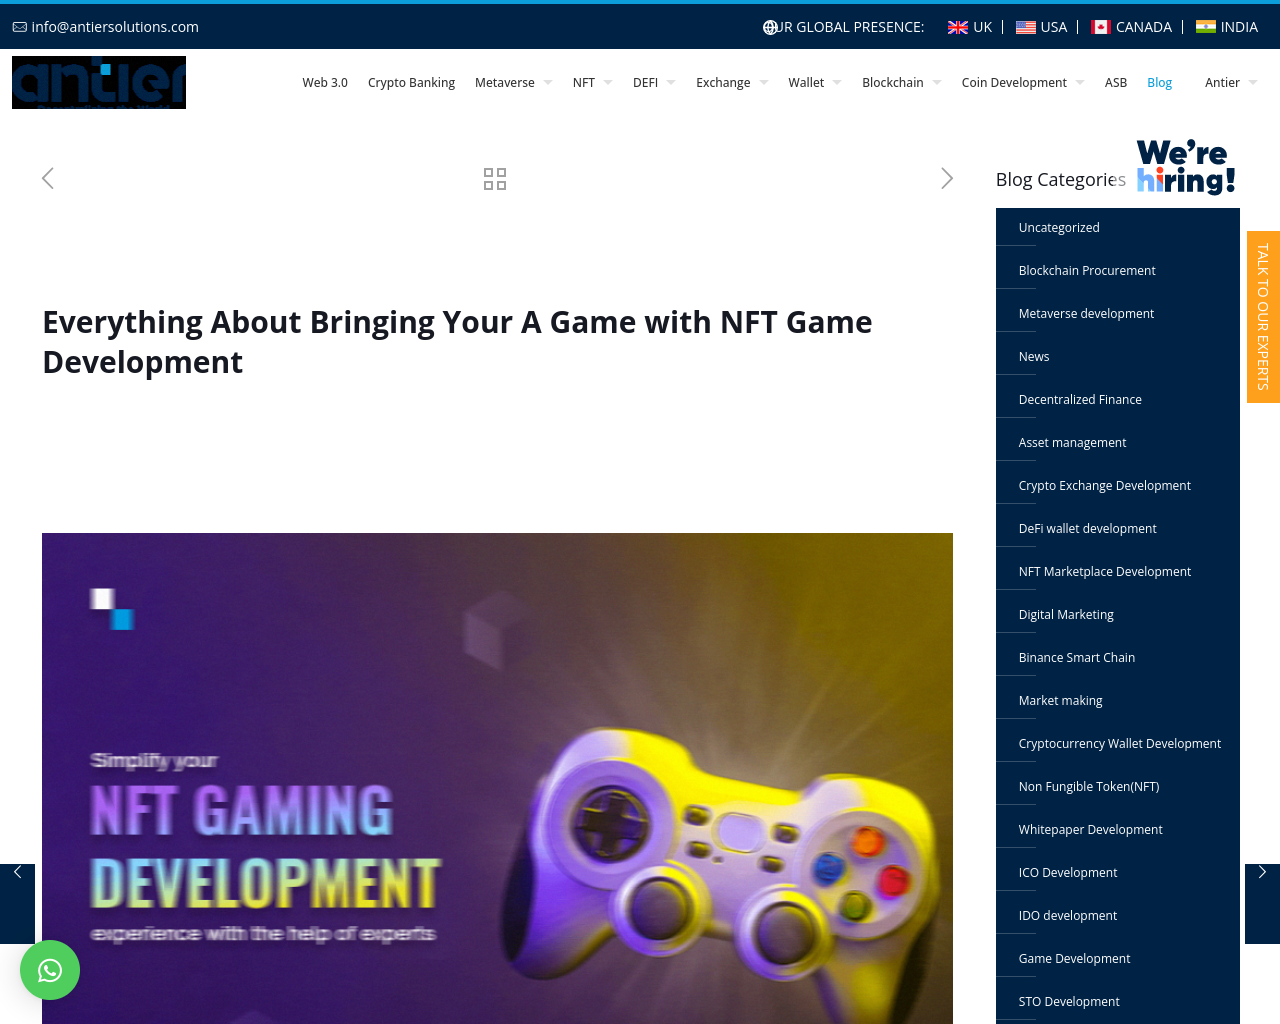Expand the Exchange menu dropdown
This screenshot has height=1024, width=1280.
764,83
